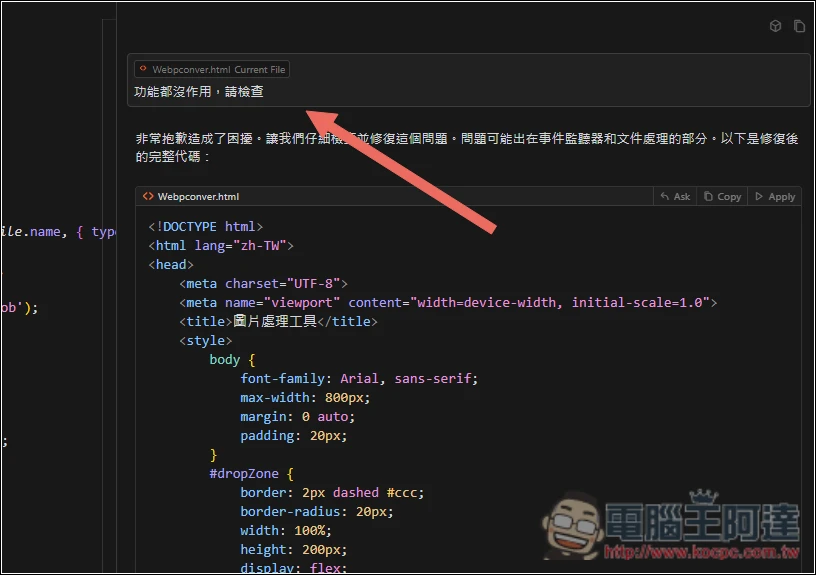The height and width of the screenshot is (575, 816).
Task: Click the cube icon at top right
Action: point(775,26)
